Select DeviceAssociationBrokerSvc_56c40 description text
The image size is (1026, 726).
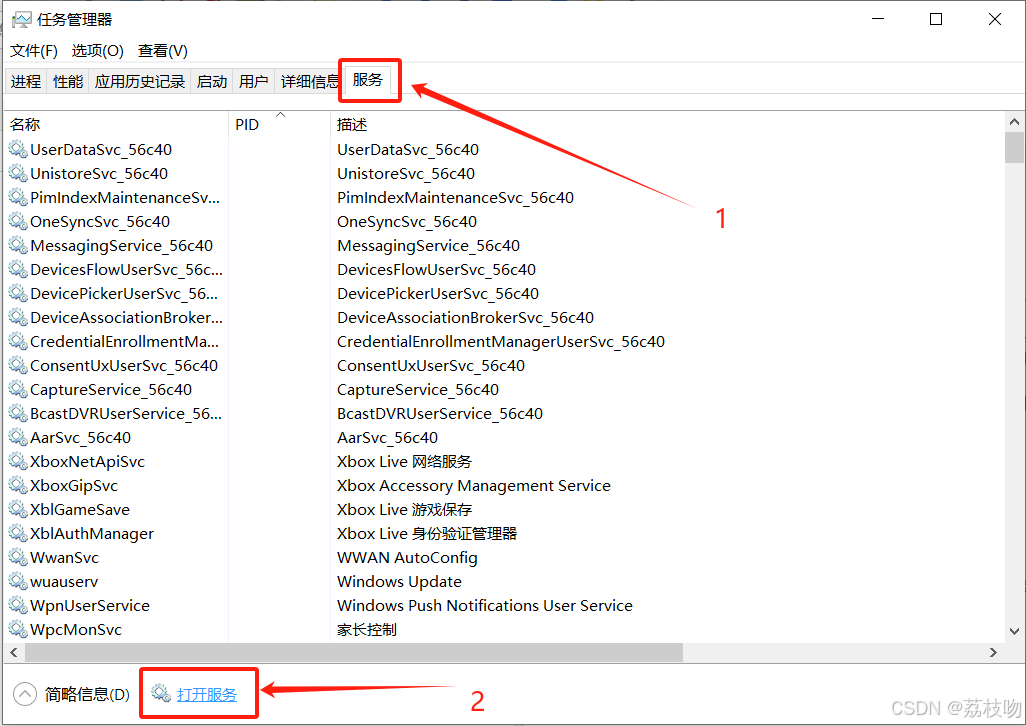pos(465,317)
